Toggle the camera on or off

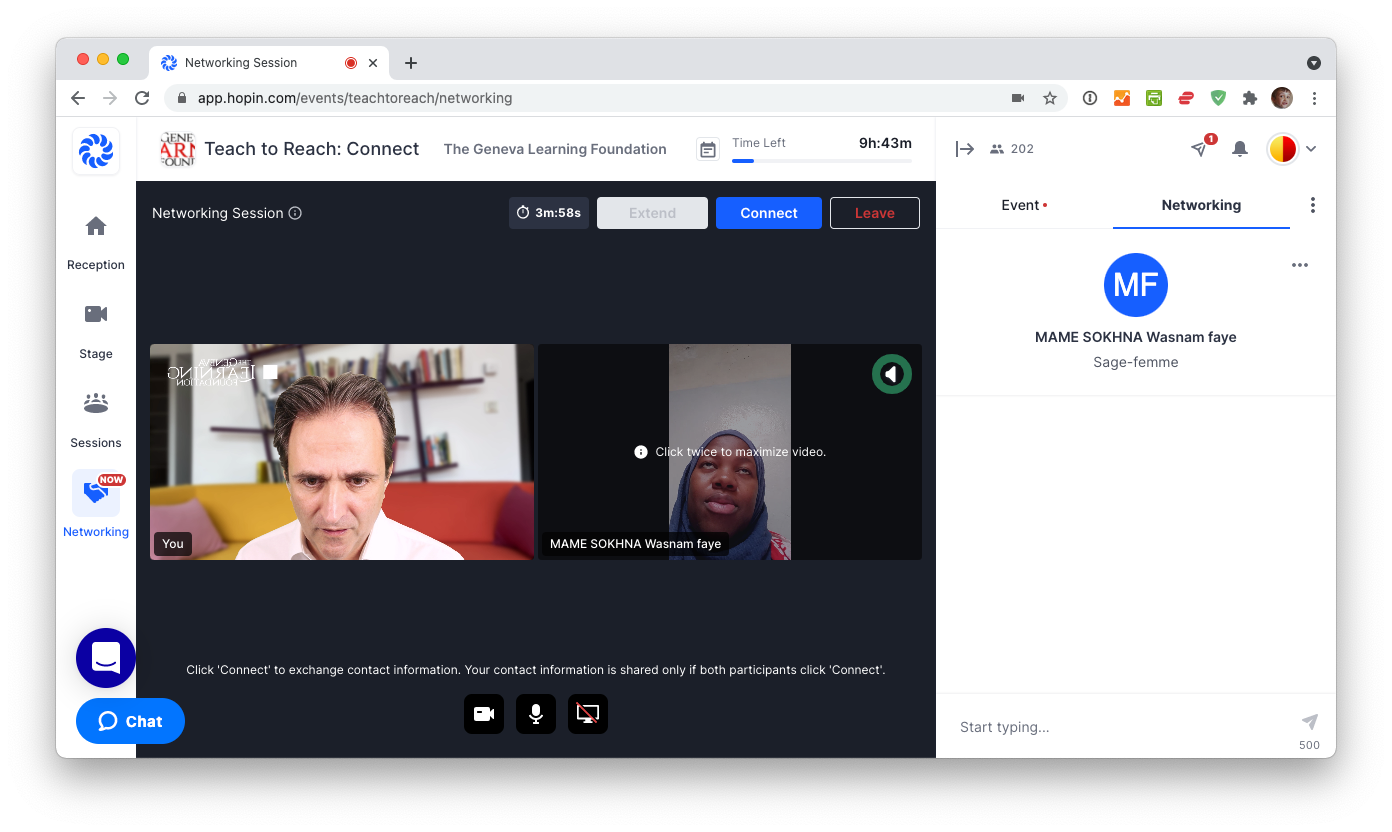click(484, 714)
